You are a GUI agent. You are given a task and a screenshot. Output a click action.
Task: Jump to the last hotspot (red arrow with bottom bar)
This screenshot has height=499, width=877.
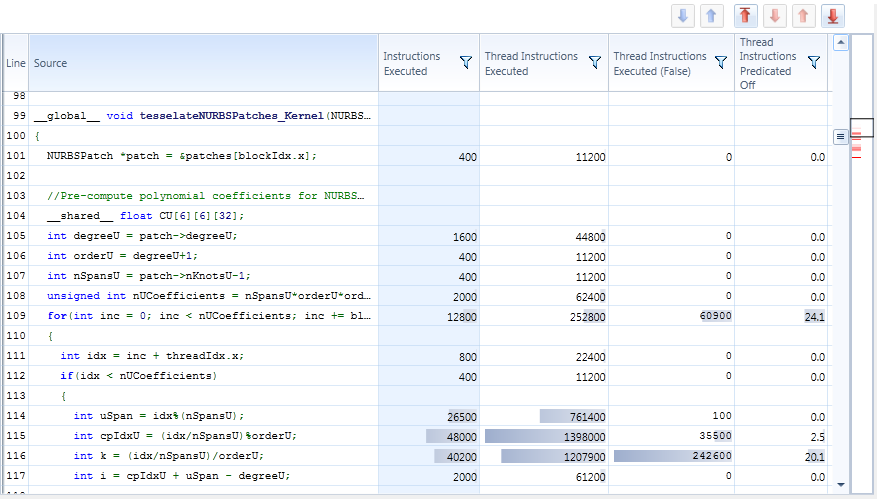832,16
